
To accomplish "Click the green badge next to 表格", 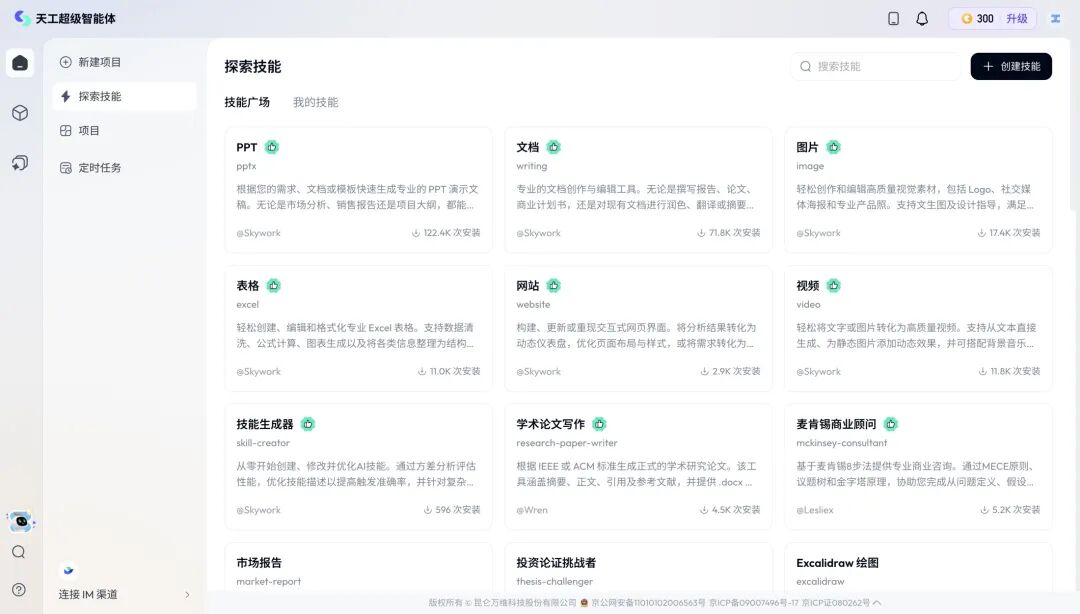I will [273, 285].
